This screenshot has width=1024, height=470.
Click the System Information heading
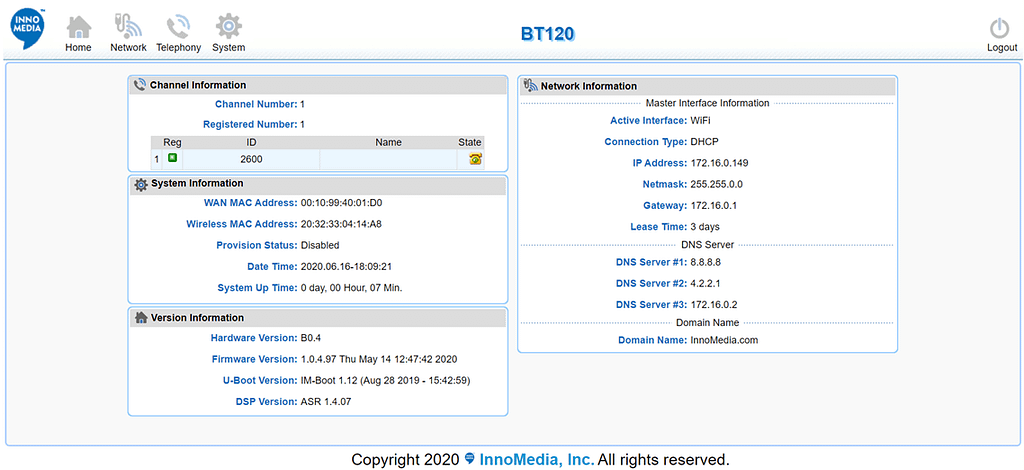pyautogui.click(x=197, y=183)
